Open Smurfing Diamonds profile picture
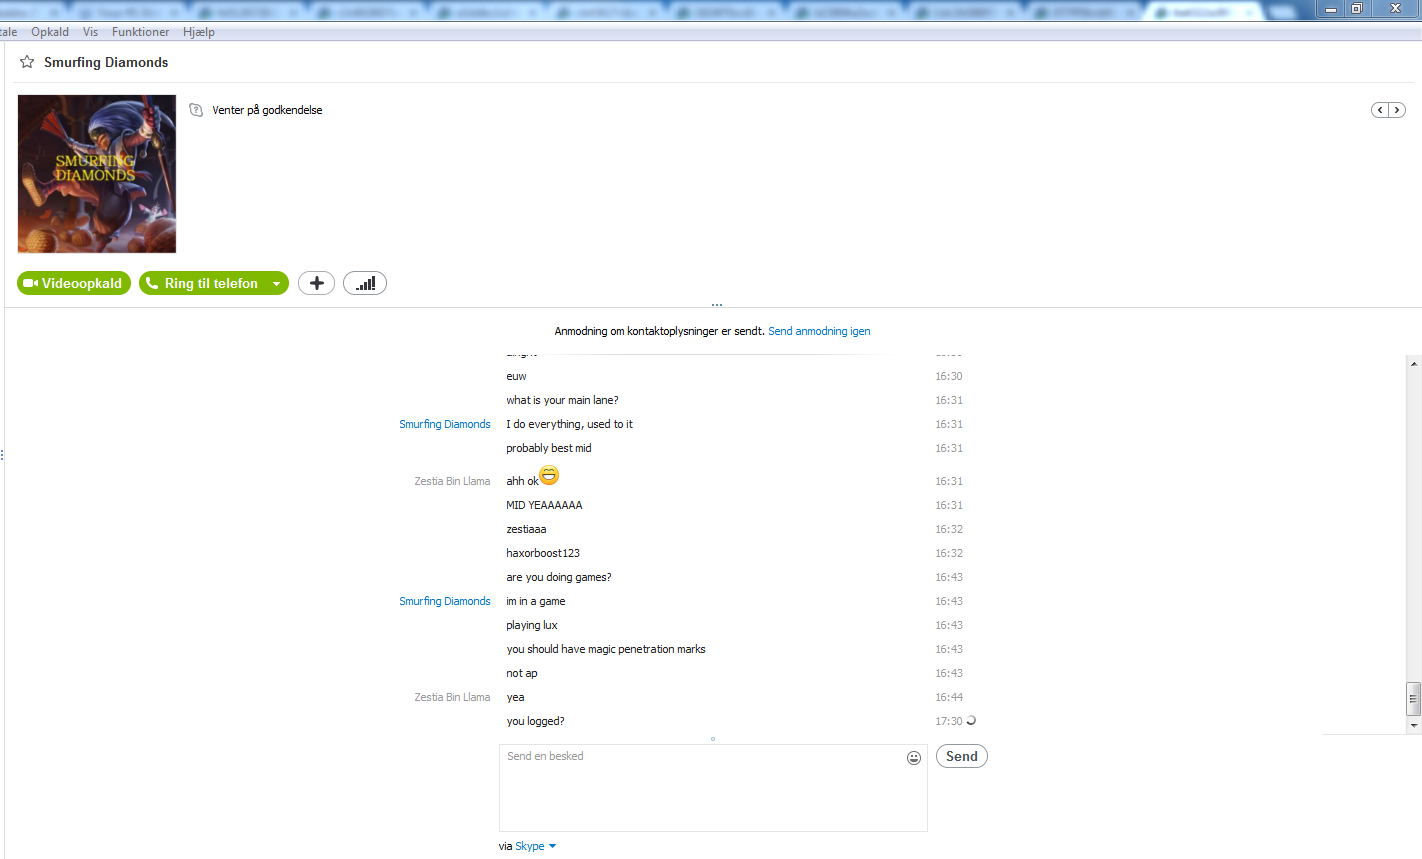This screenshot has height=859, width=1422. point(97,174)
